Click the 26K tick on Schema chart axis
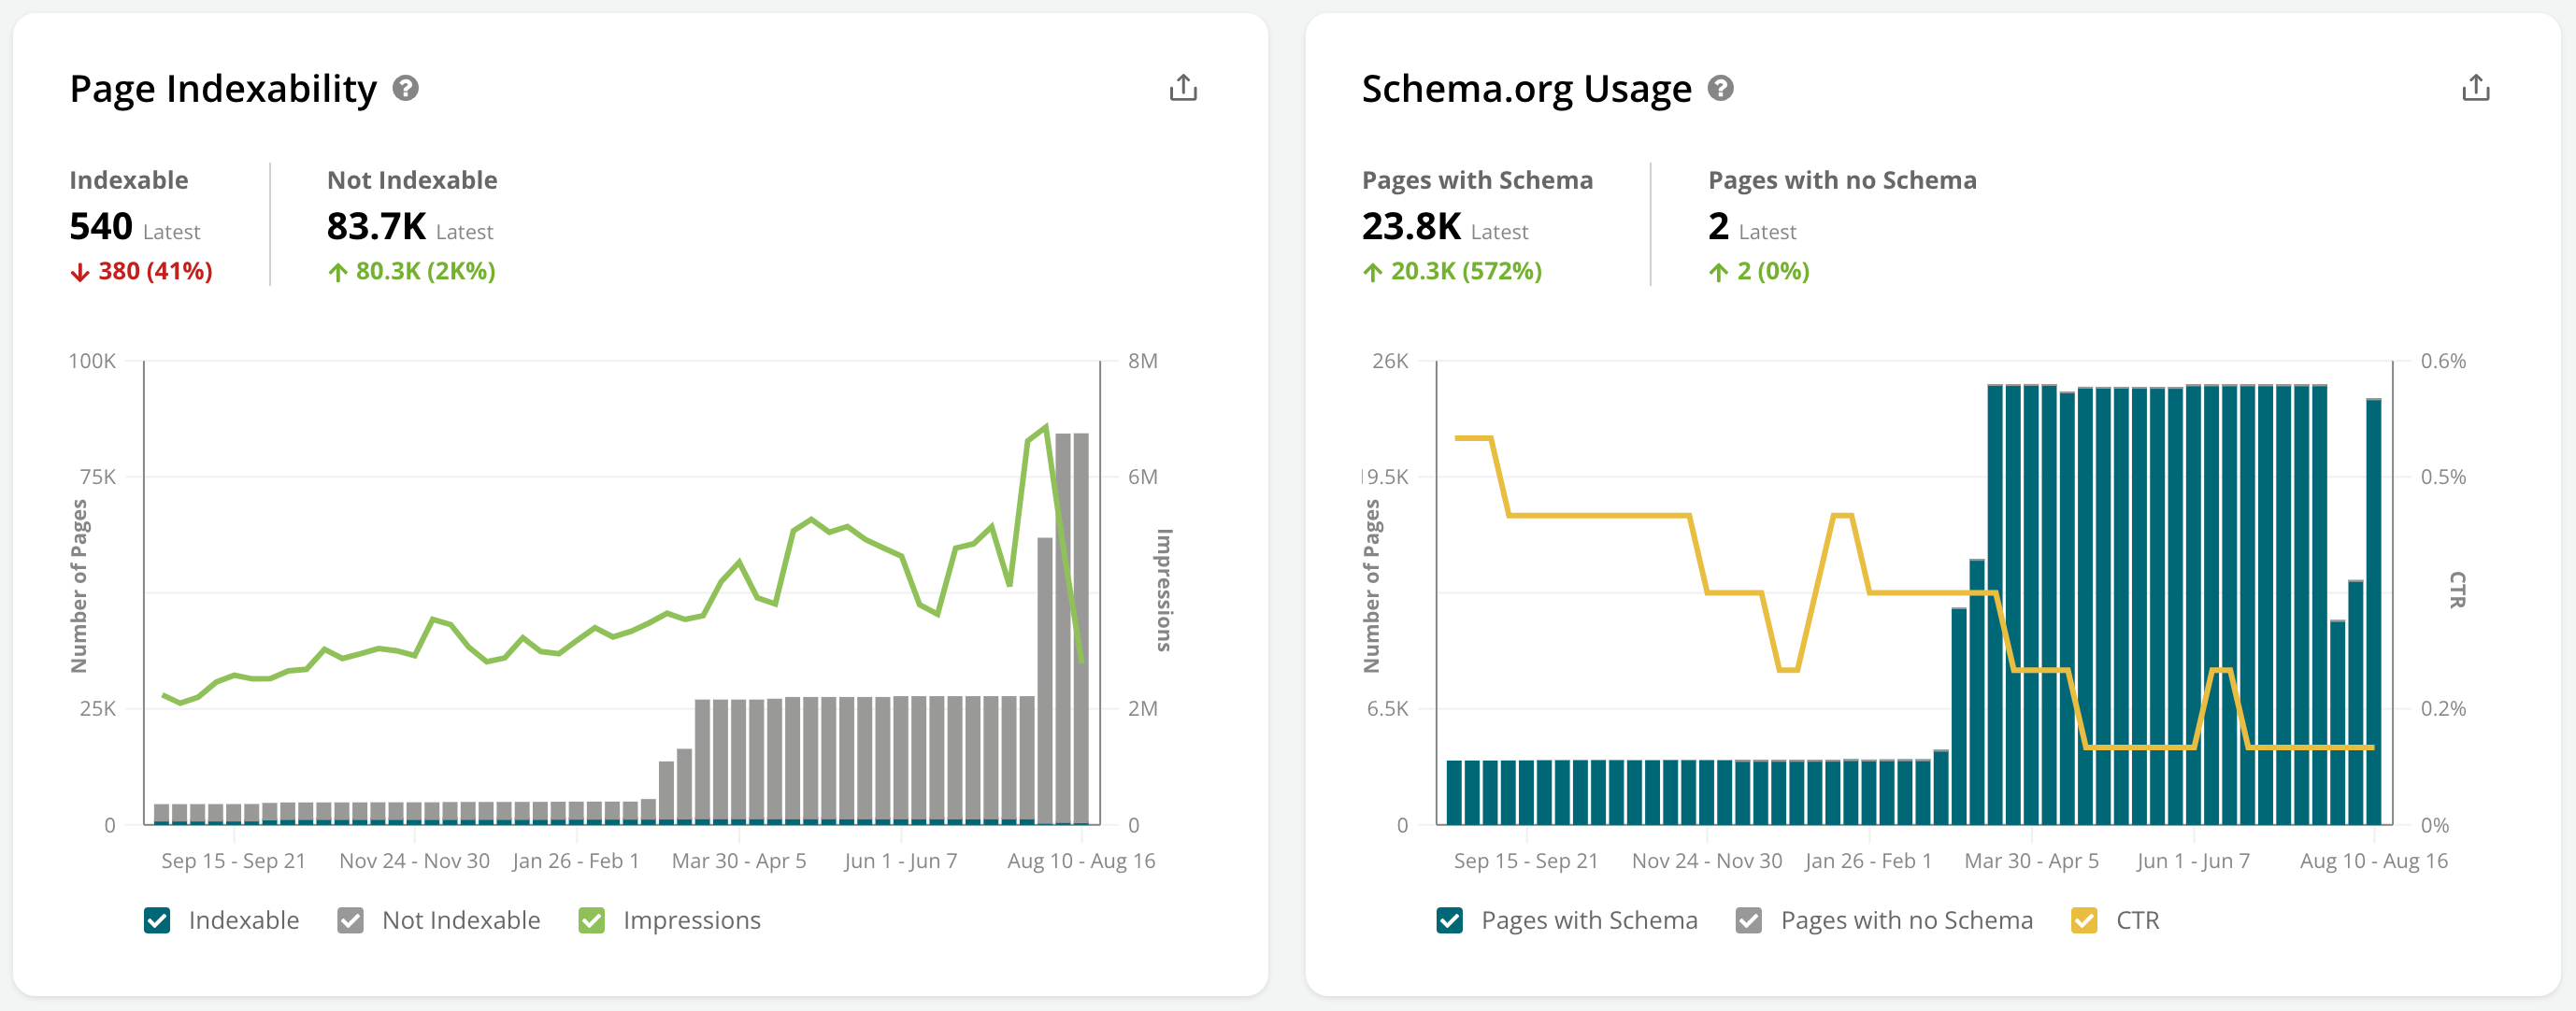 [1390, 361]
